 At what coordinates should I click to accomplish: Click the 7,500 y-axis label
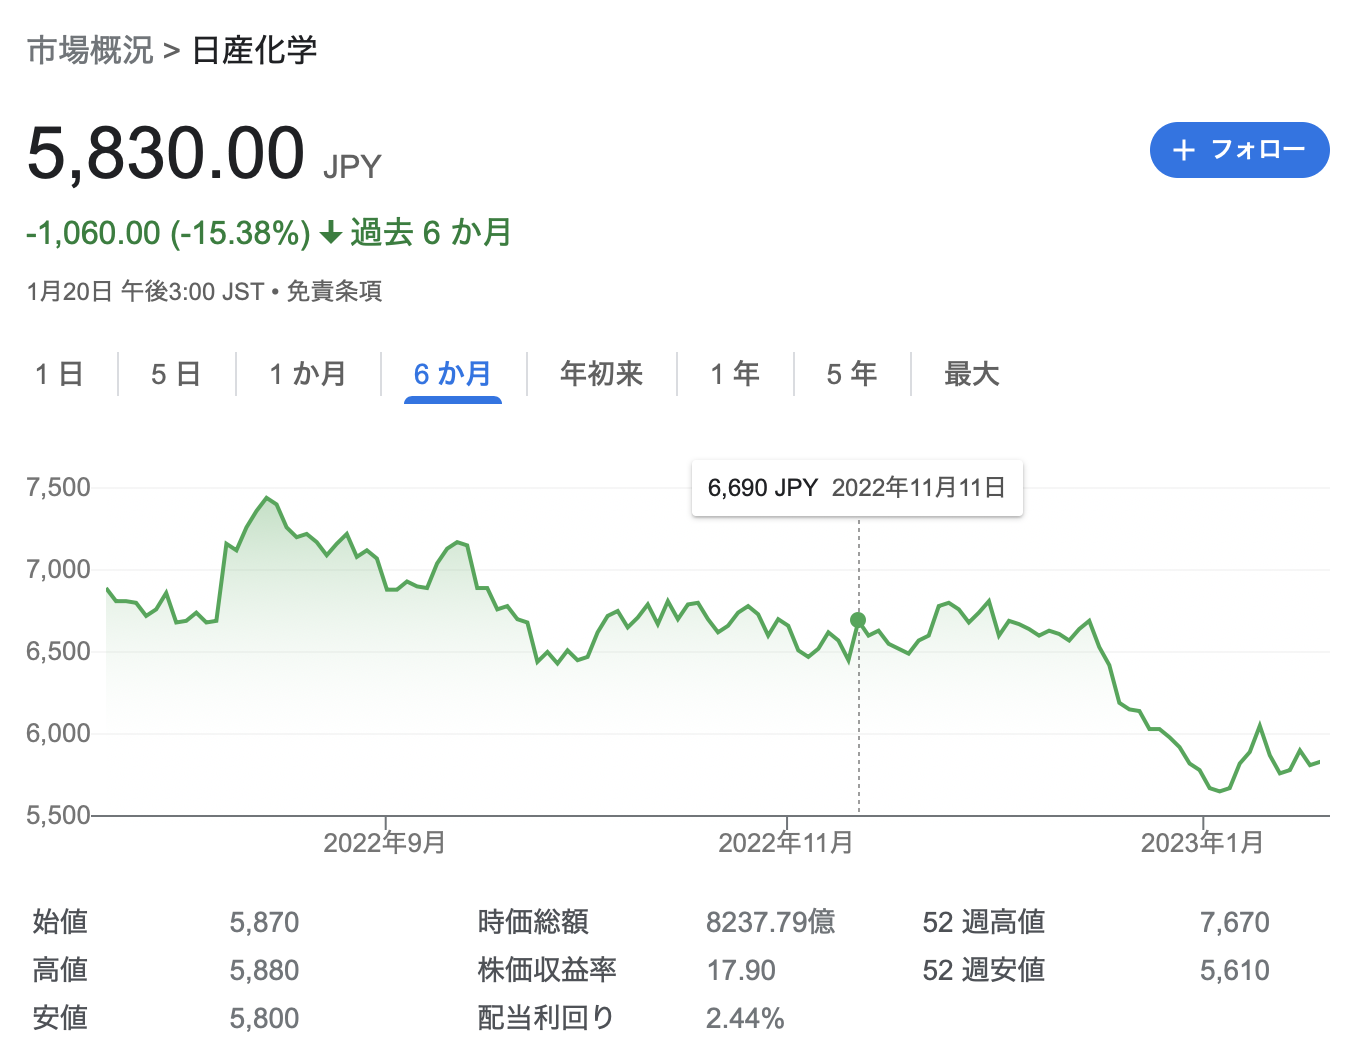[58, 488]
